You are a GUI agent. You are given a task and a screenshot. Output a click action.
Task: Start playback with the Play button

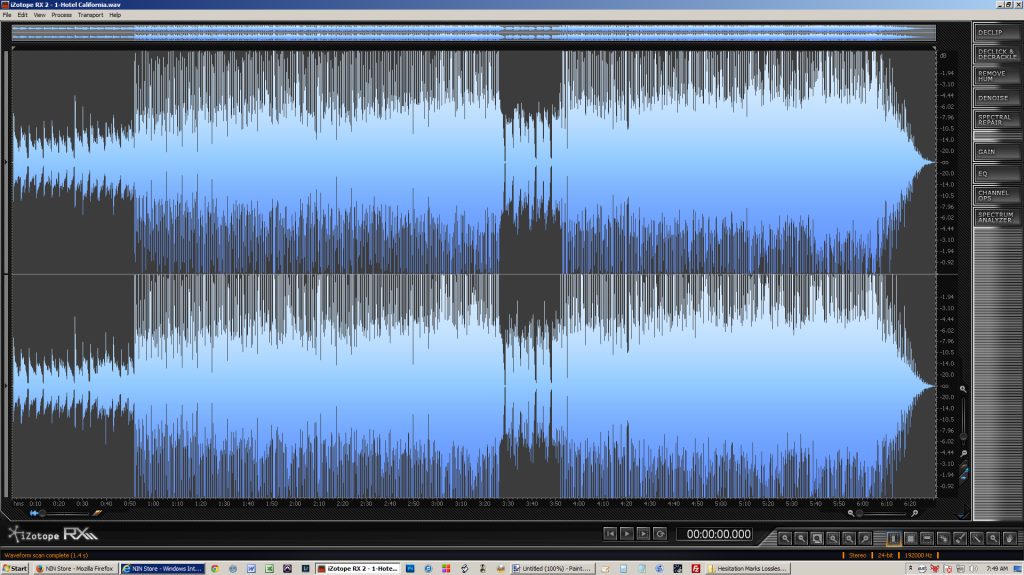click(626, 534)
